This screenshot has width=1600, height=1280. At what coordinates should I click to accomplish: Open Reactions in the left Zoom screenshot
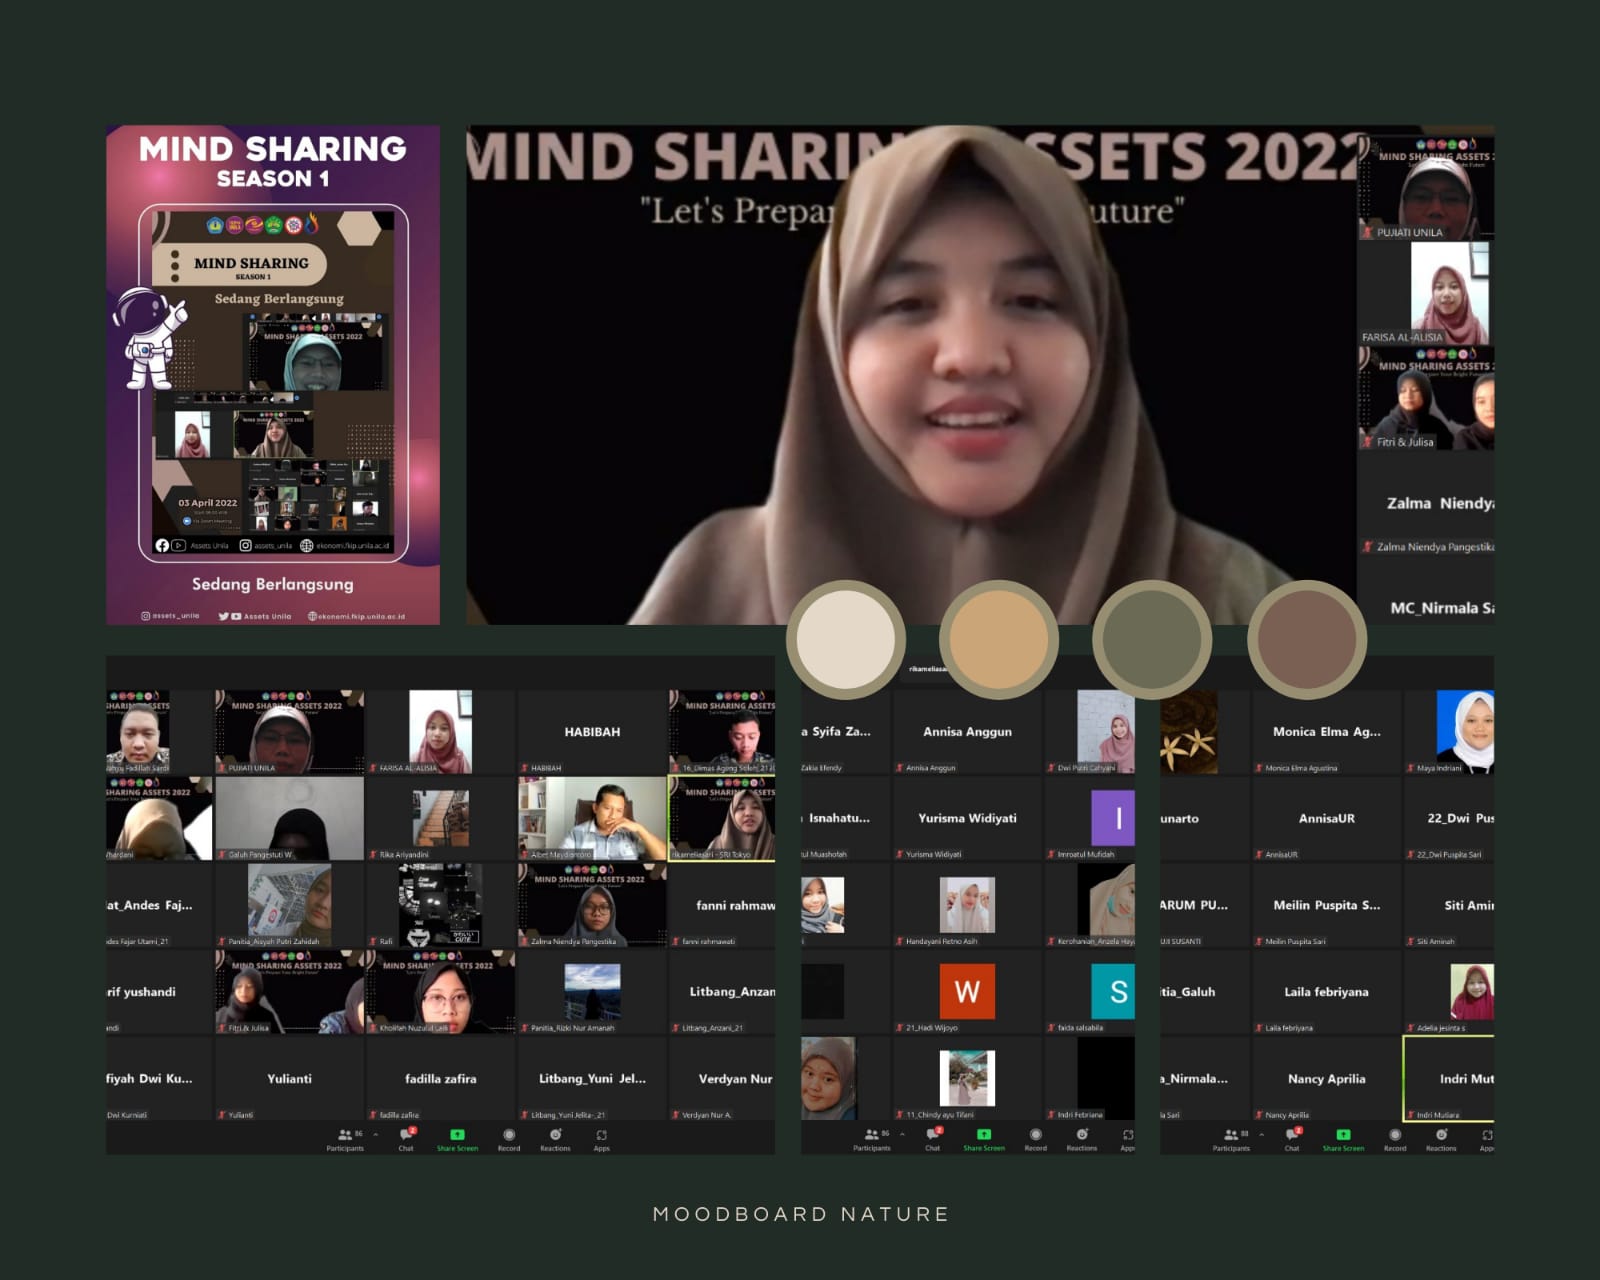555,1140
